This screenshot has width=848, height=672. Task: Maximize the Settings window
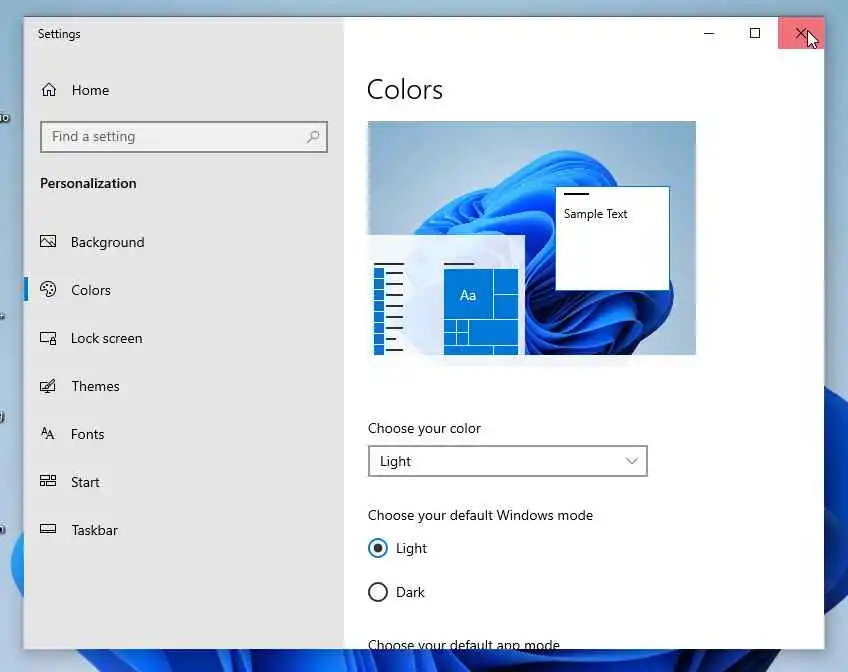coord(755,34)
